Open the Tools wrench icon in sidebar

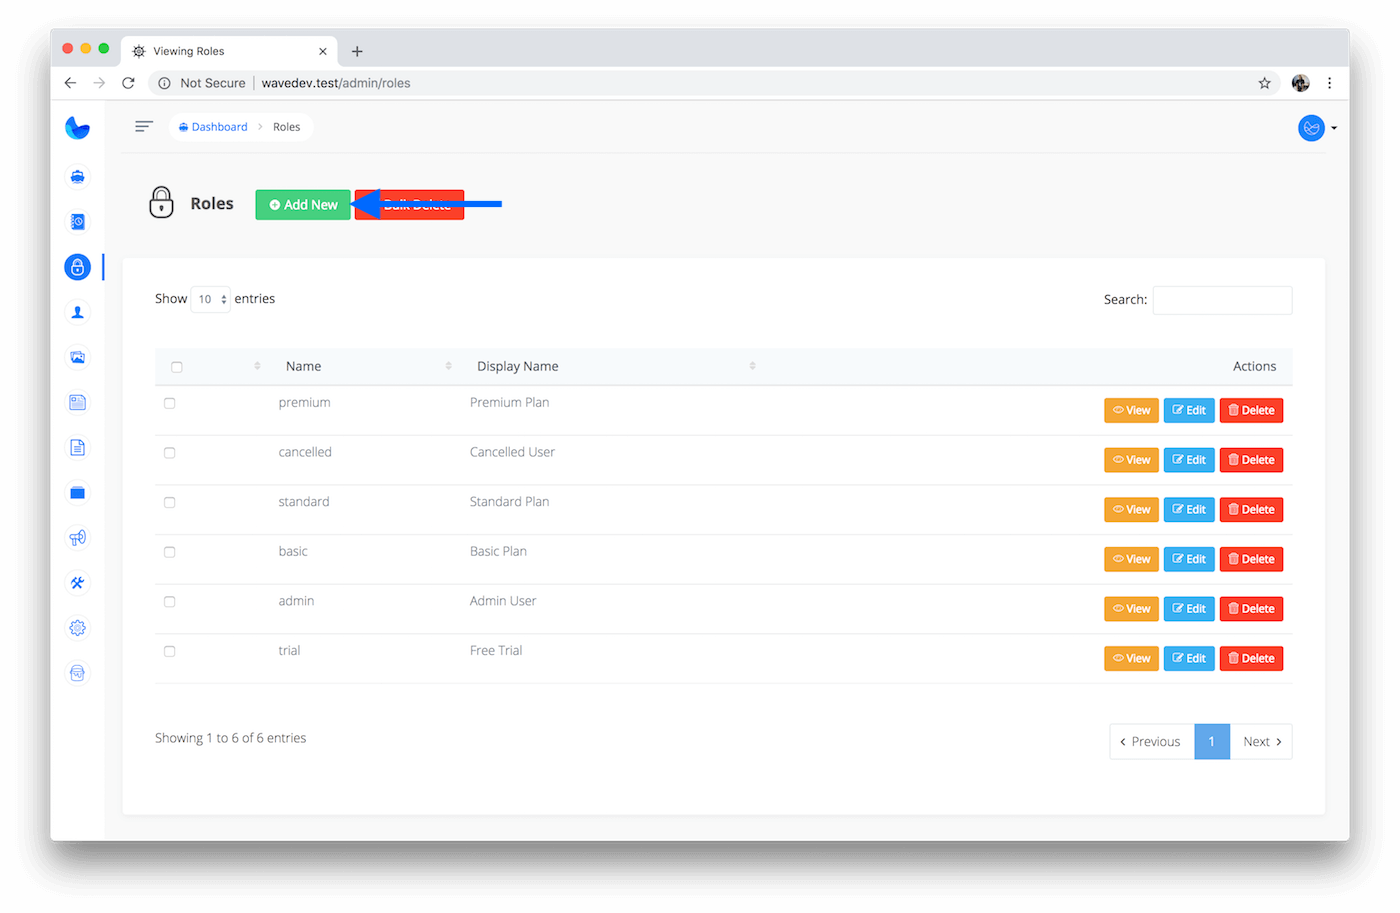point(77,583)
